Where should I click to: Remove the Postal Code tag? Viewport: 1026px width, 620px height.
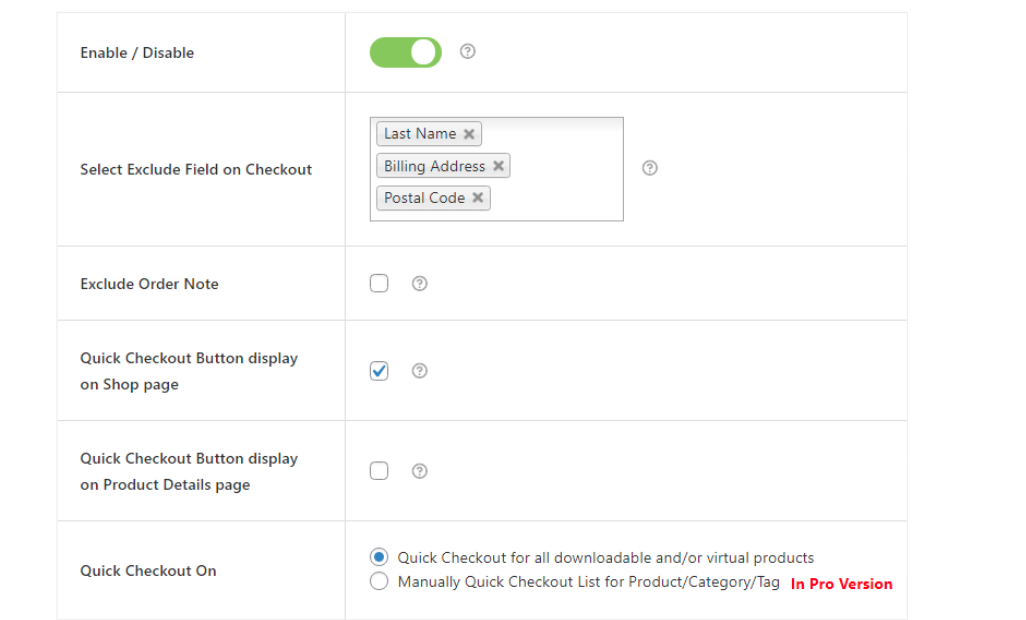click(x=478, y=198)
